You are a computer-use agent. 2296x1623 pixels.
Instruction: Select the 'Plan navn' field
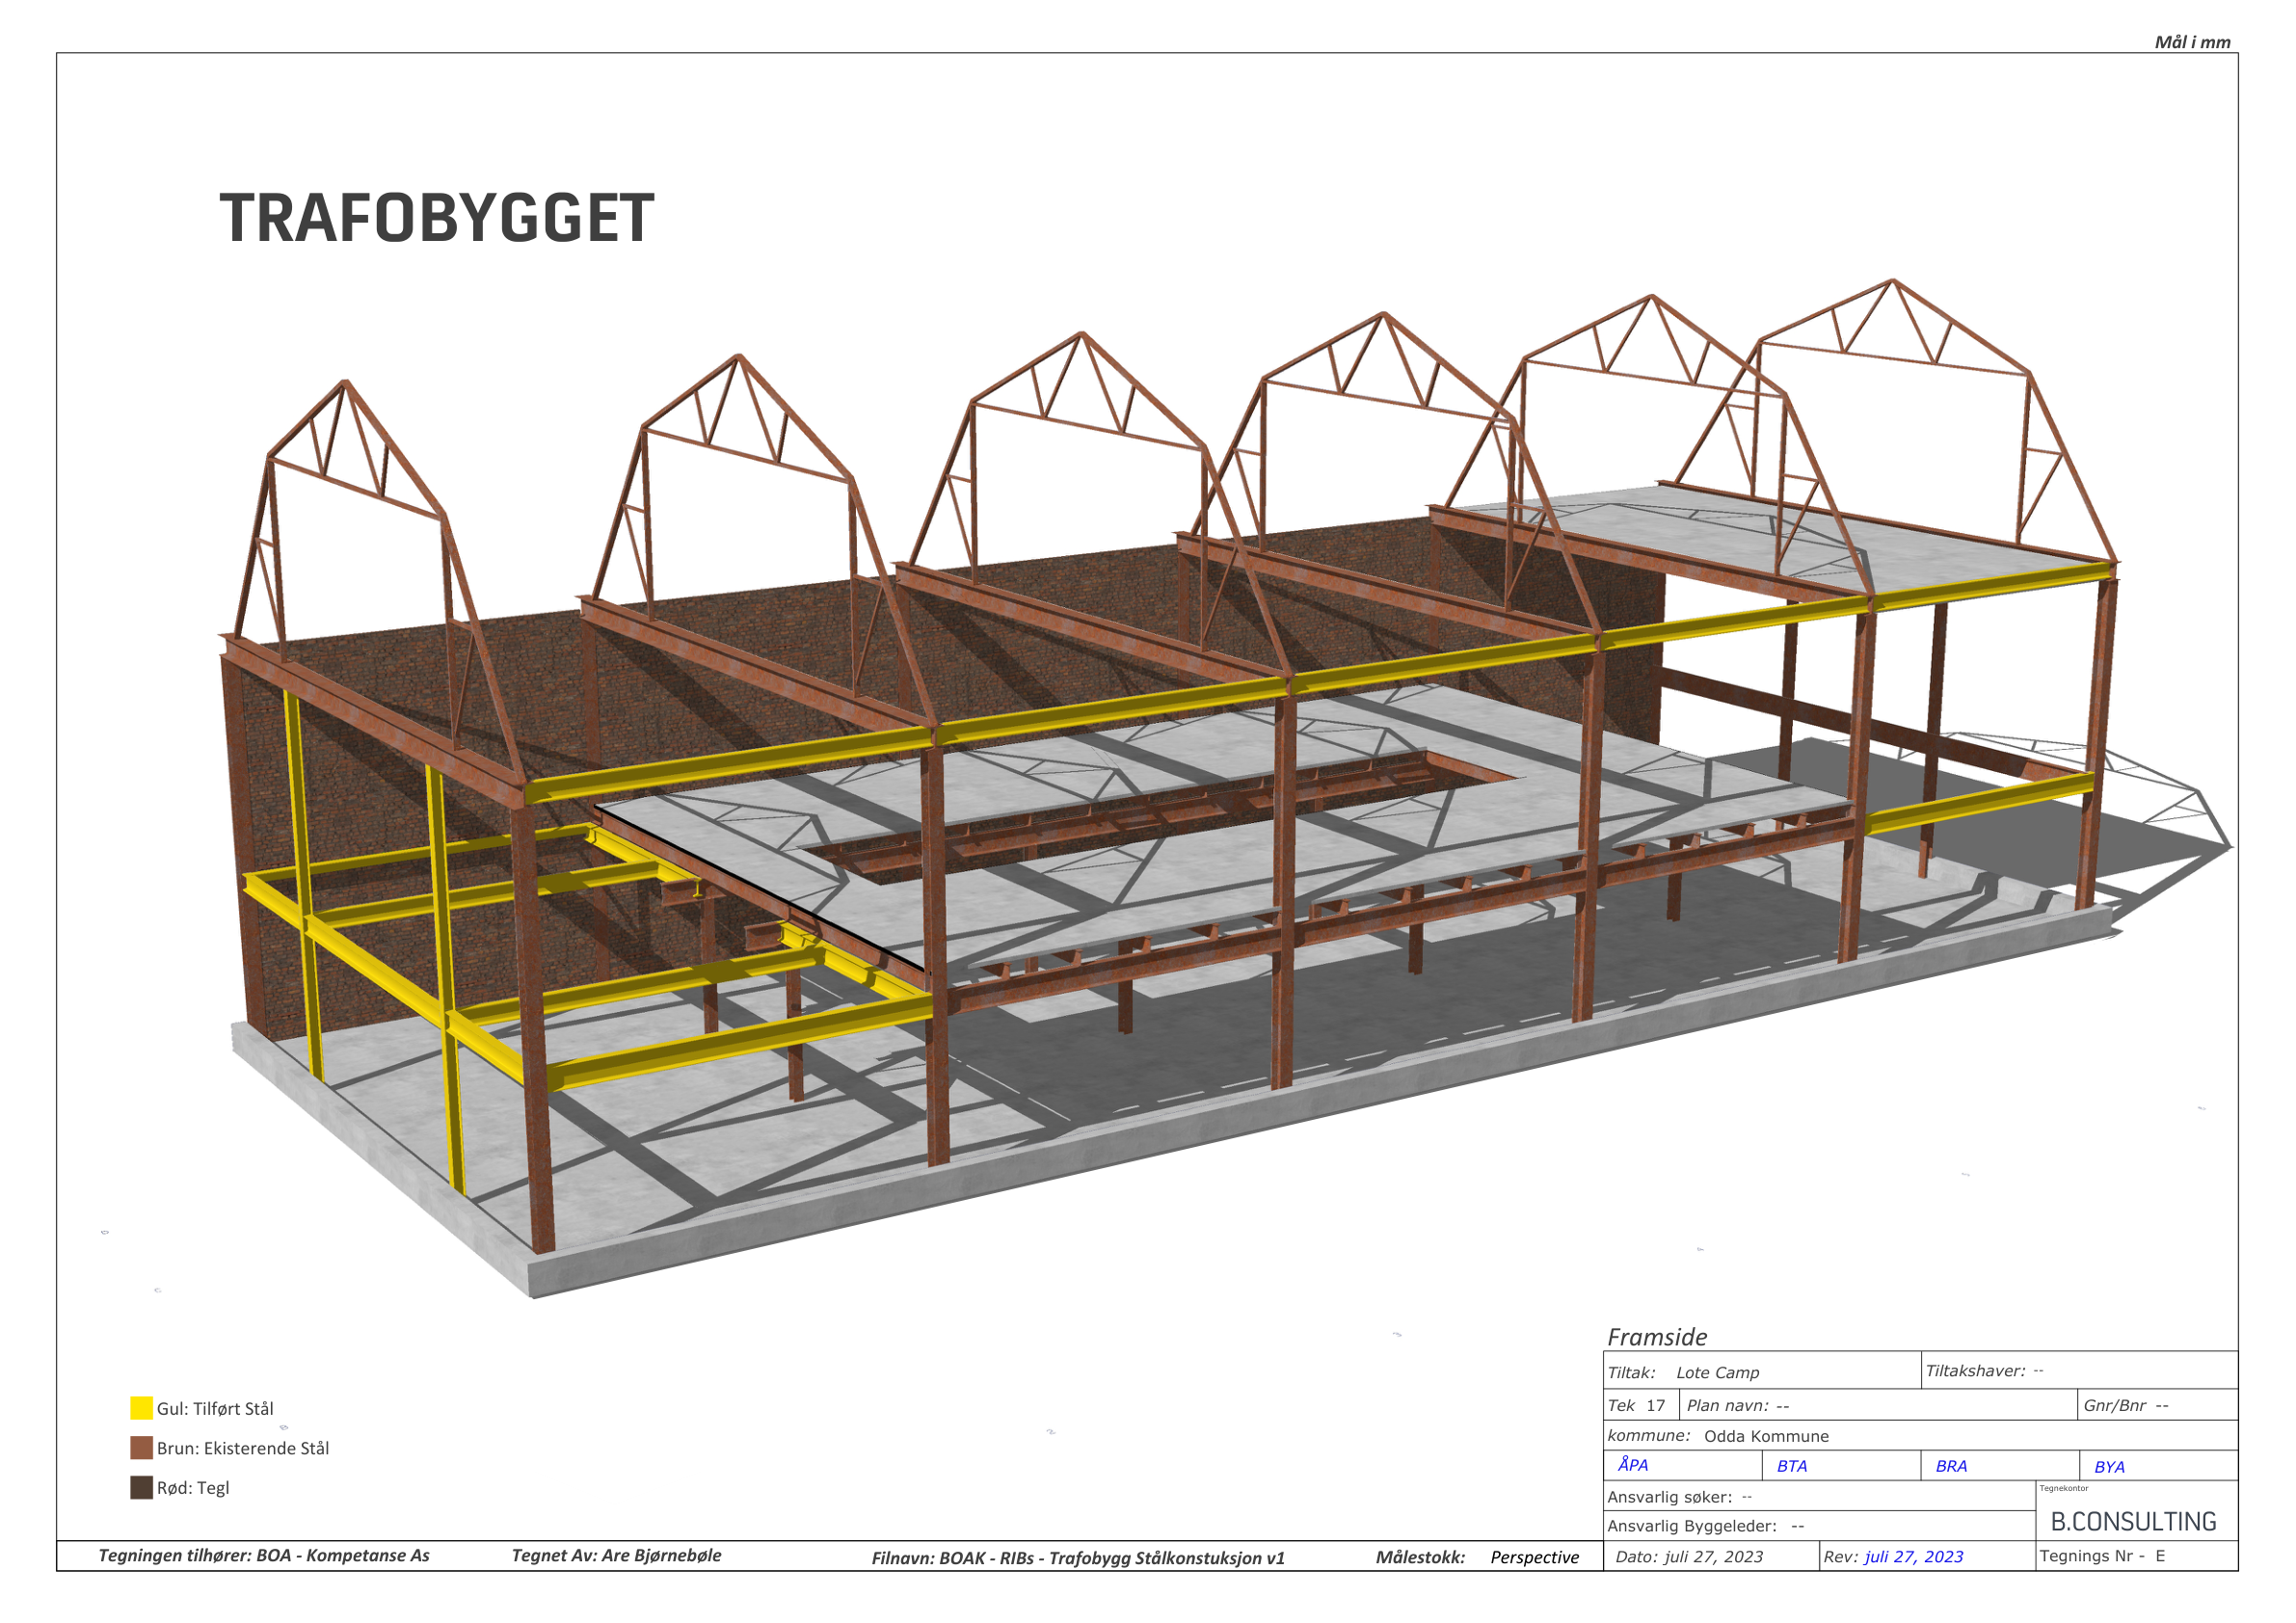(1738, 1405)
